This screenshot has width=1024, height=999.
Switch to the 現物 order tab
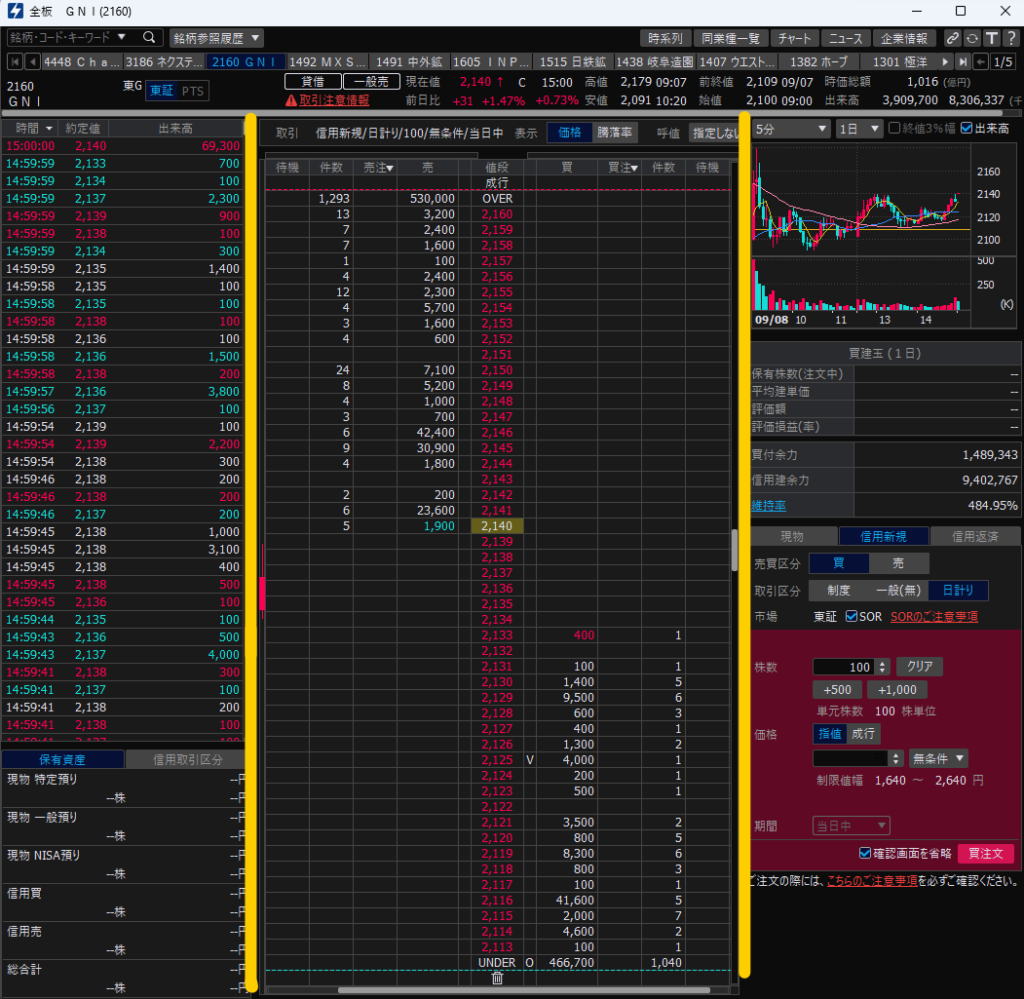pyautogui.click(x=791, y=536)
